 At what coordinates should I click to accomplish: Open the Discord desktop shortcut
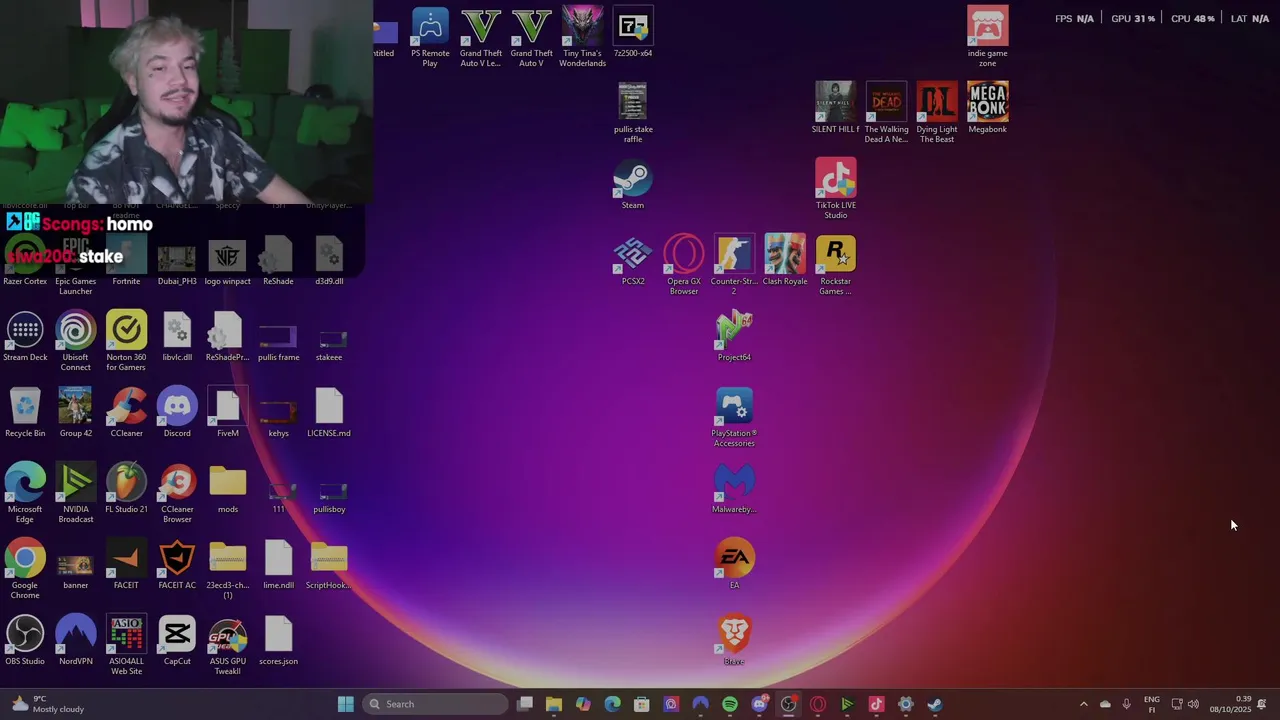click(x=177, y=413)
